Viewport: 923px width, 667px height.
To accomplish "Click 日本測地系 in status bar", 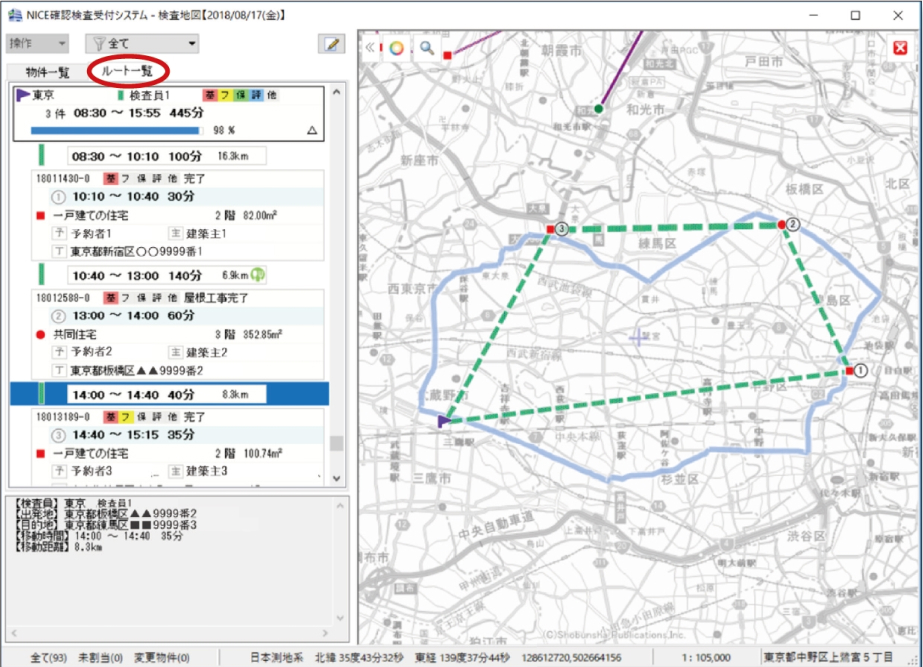I will coord(277,658).
